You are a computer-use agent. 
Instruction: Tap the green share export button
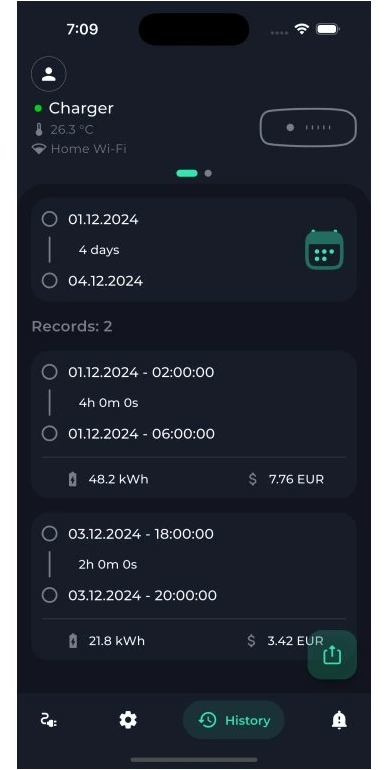[332, 655]
